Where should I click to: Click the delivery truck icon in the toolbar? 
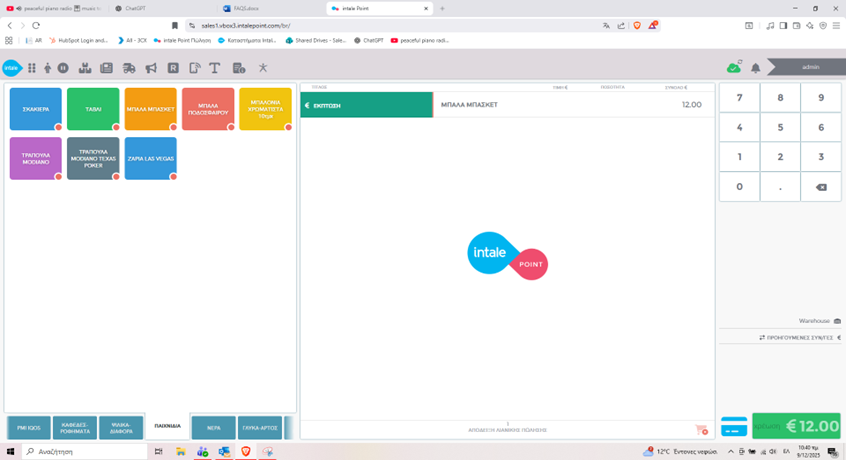tap(129, 68)
